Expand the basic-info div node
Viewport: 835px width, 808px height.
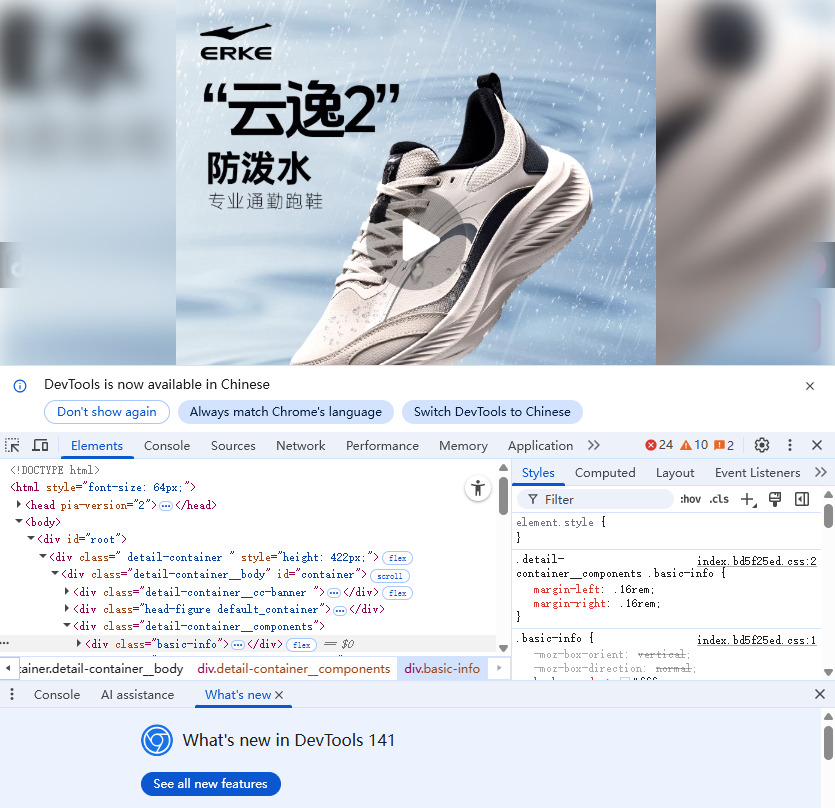[x=79, y=643]
